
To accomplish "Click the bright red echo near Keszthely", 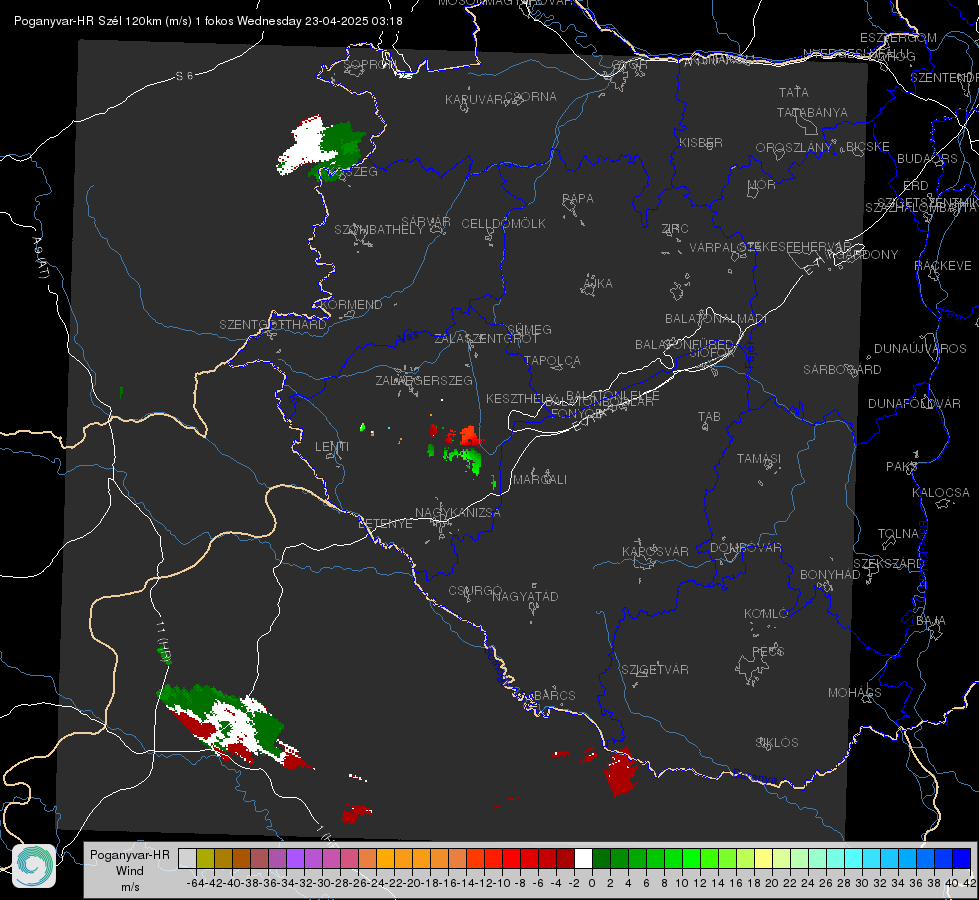I will click(468, 435).
